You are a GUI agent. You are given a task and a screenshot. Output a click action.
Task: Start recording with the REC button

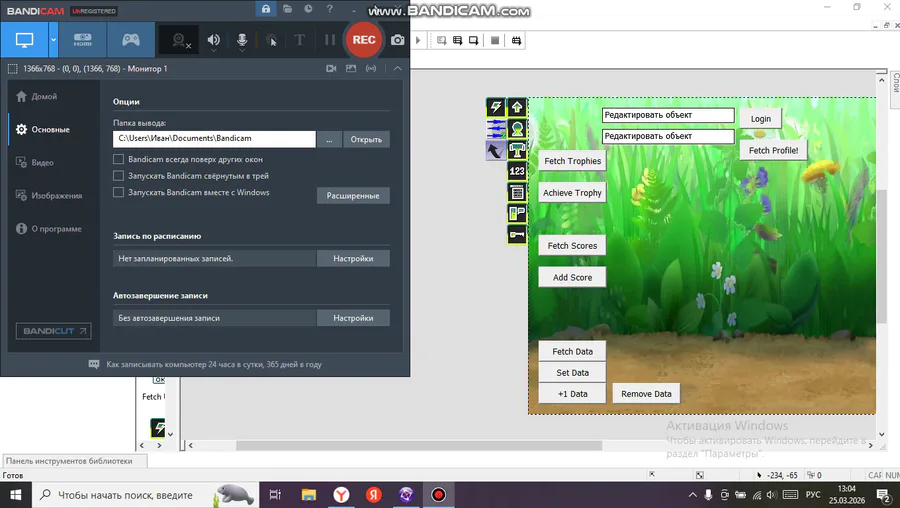(364, 40)
